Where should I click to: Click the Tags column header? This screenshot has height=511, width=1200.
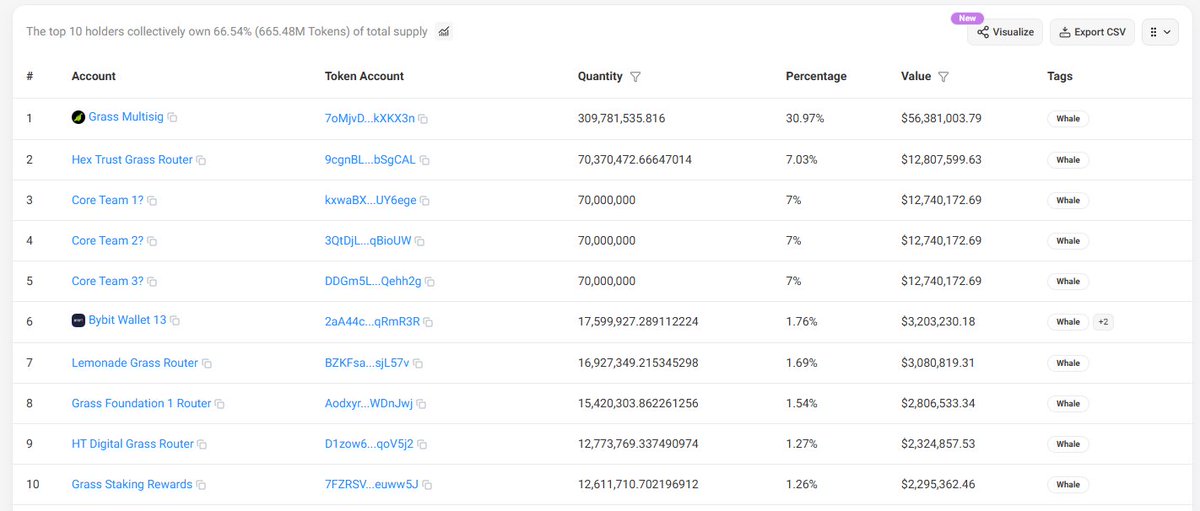1060,76
